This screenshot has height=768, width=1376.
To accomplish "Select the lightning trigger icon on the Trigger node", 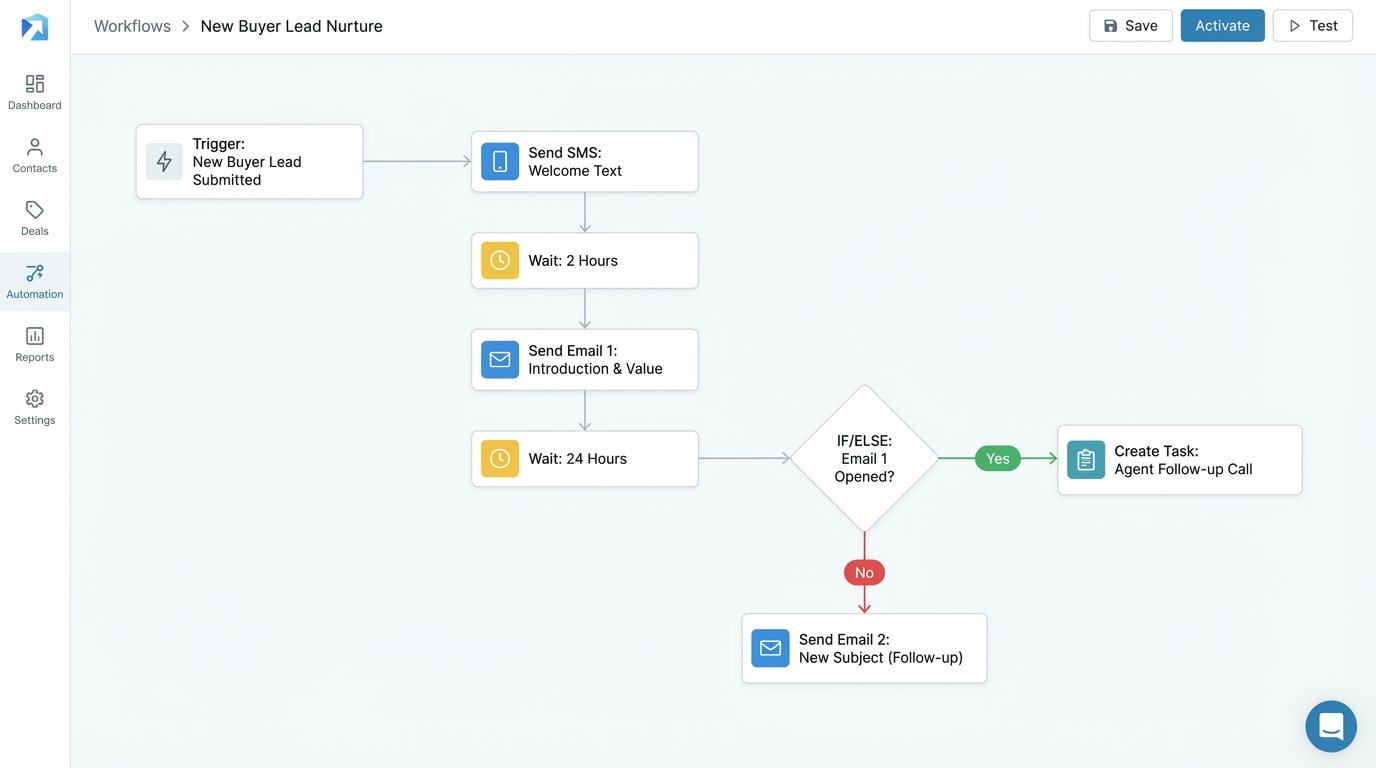I will (x=164, y=161).
